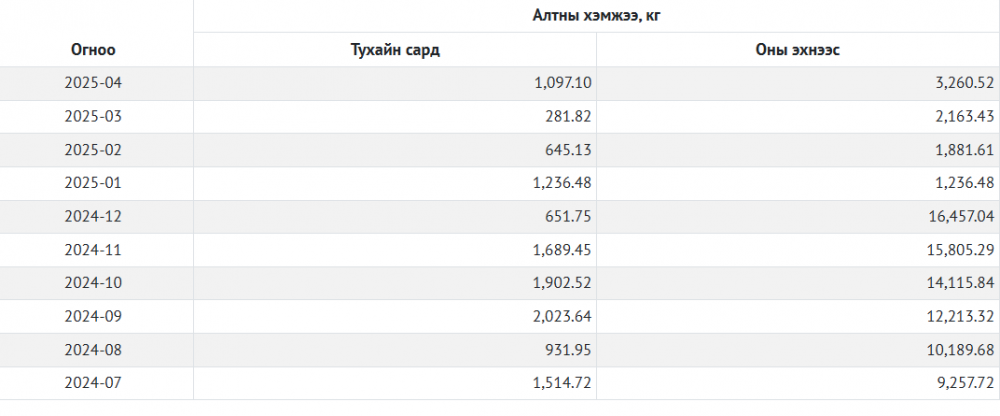Click the 3,260.52 year-to-date value
This screenshot has height=416, width=1000.
(x=964, y=83)
